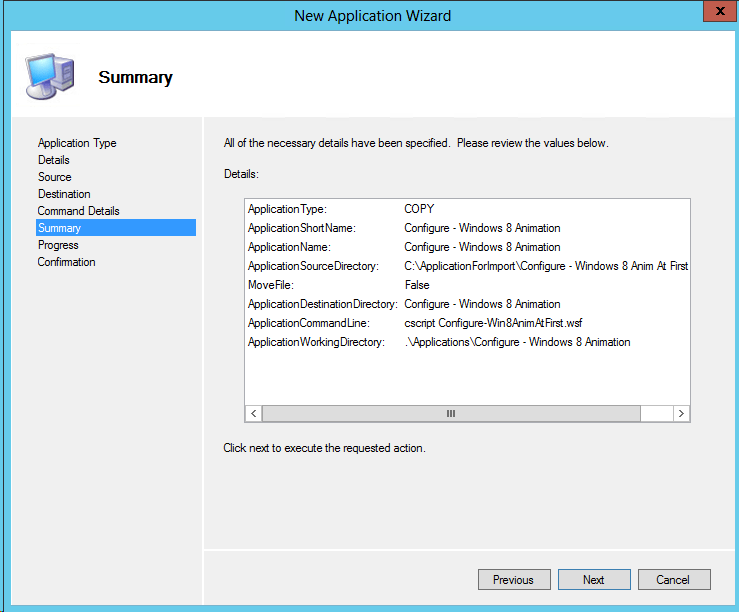The image size is (739, 612).
Task: Click the computer icon beside Summary heading
Action: [48, 77]
